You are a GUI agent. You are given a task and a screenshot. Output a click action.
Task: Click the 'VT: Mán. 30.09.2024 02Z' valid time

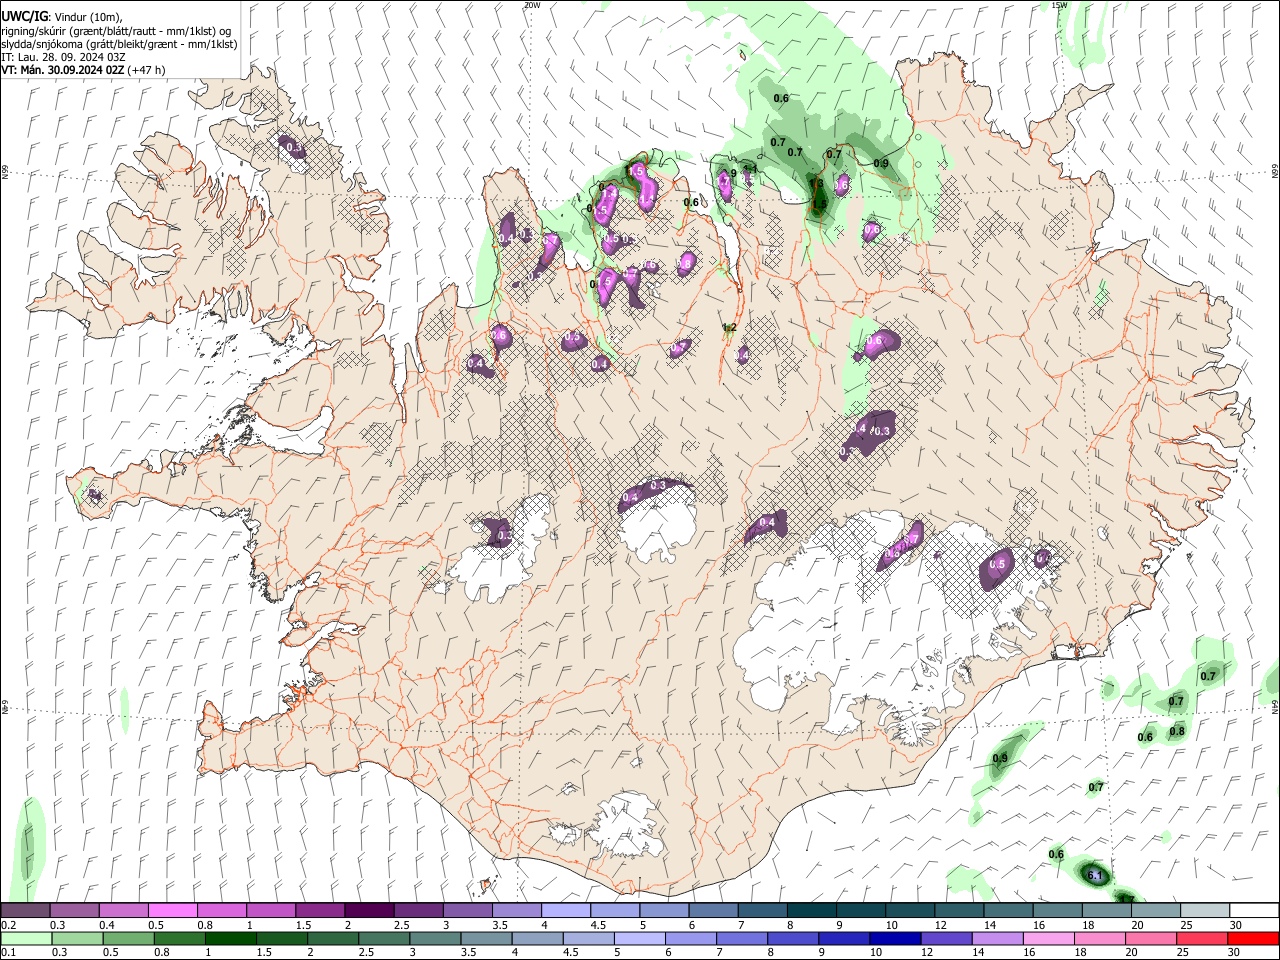coord(62,70)
